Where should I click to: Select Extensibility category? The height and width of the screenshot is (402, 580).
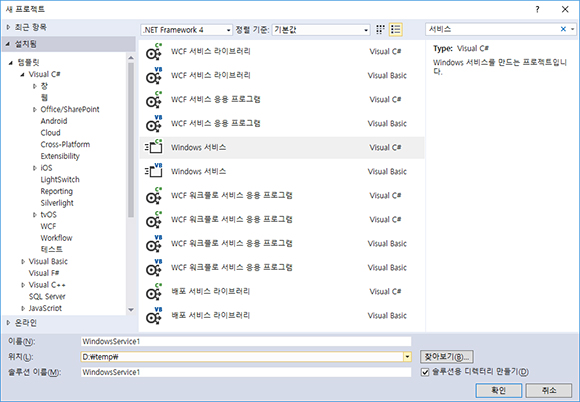click(60, 156)
